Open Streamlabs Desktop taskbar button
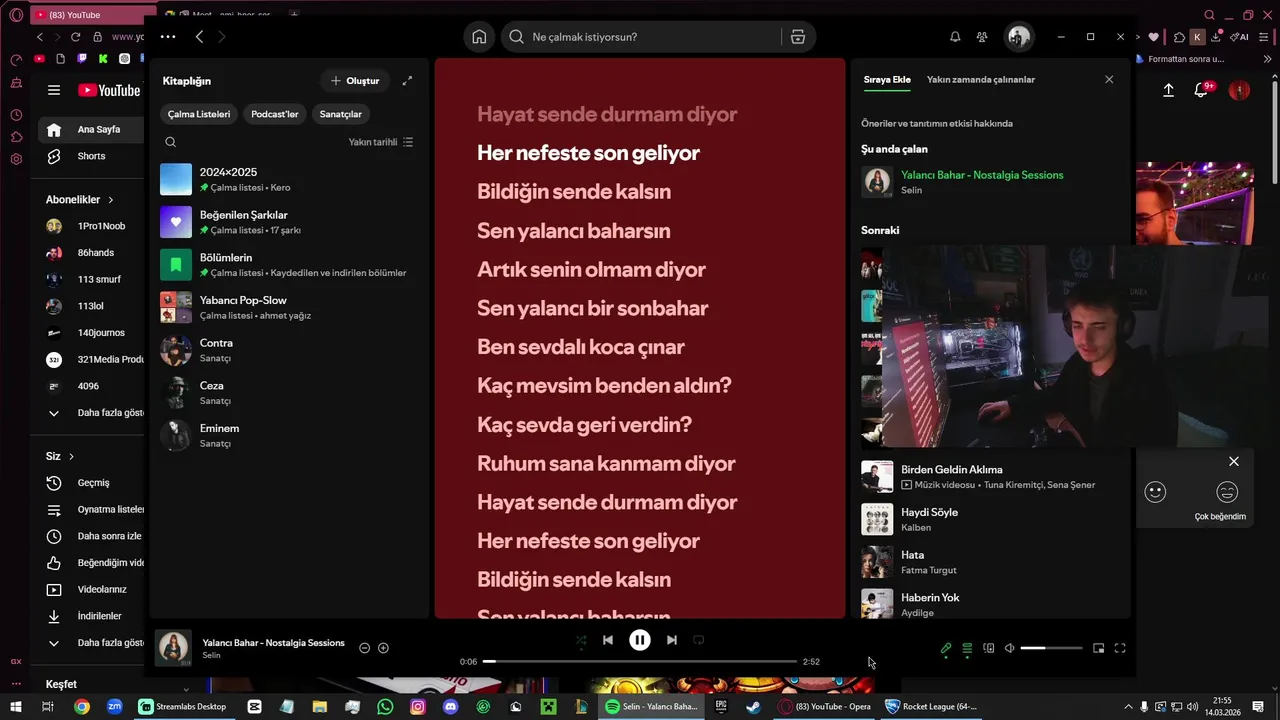 pyautogui.click(x=183, y=707)
